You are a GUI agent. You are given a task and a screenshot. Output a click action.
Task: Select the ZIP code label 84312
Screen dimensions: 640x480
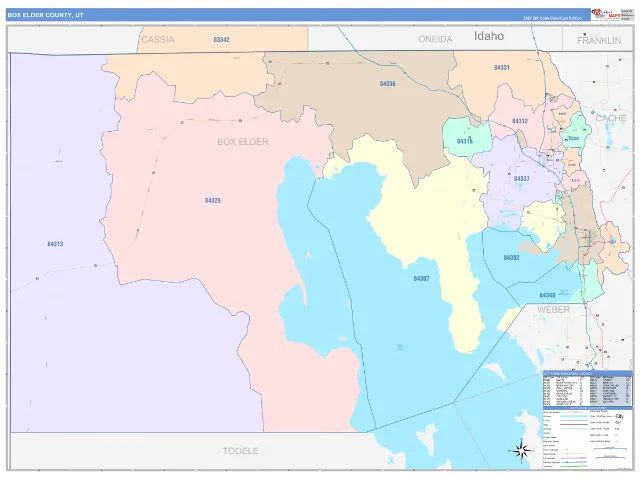pos(520,121)
